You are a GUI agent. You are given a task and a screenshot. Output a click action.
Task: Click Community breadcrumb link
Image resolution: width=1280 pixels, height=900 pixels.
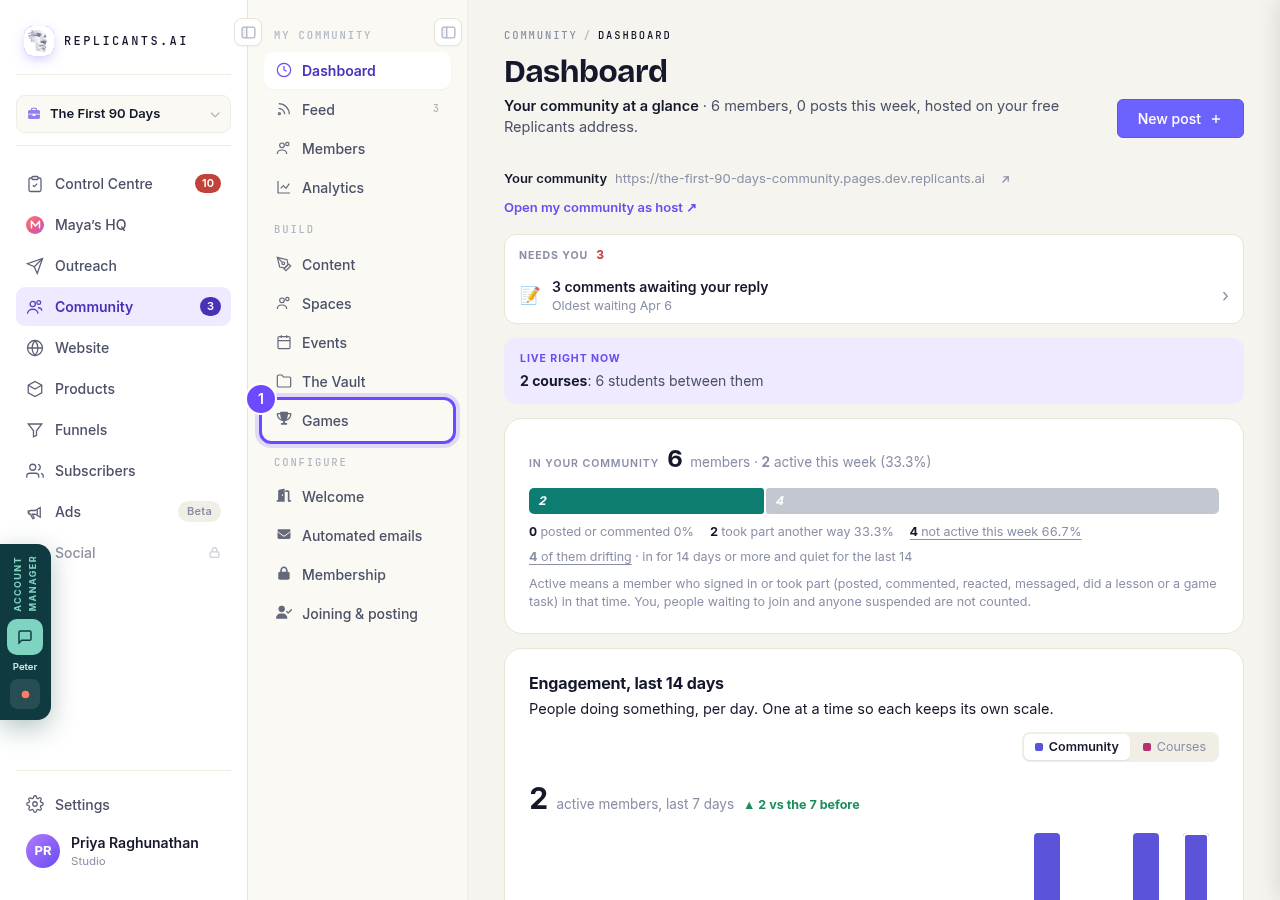coord(540,35)
